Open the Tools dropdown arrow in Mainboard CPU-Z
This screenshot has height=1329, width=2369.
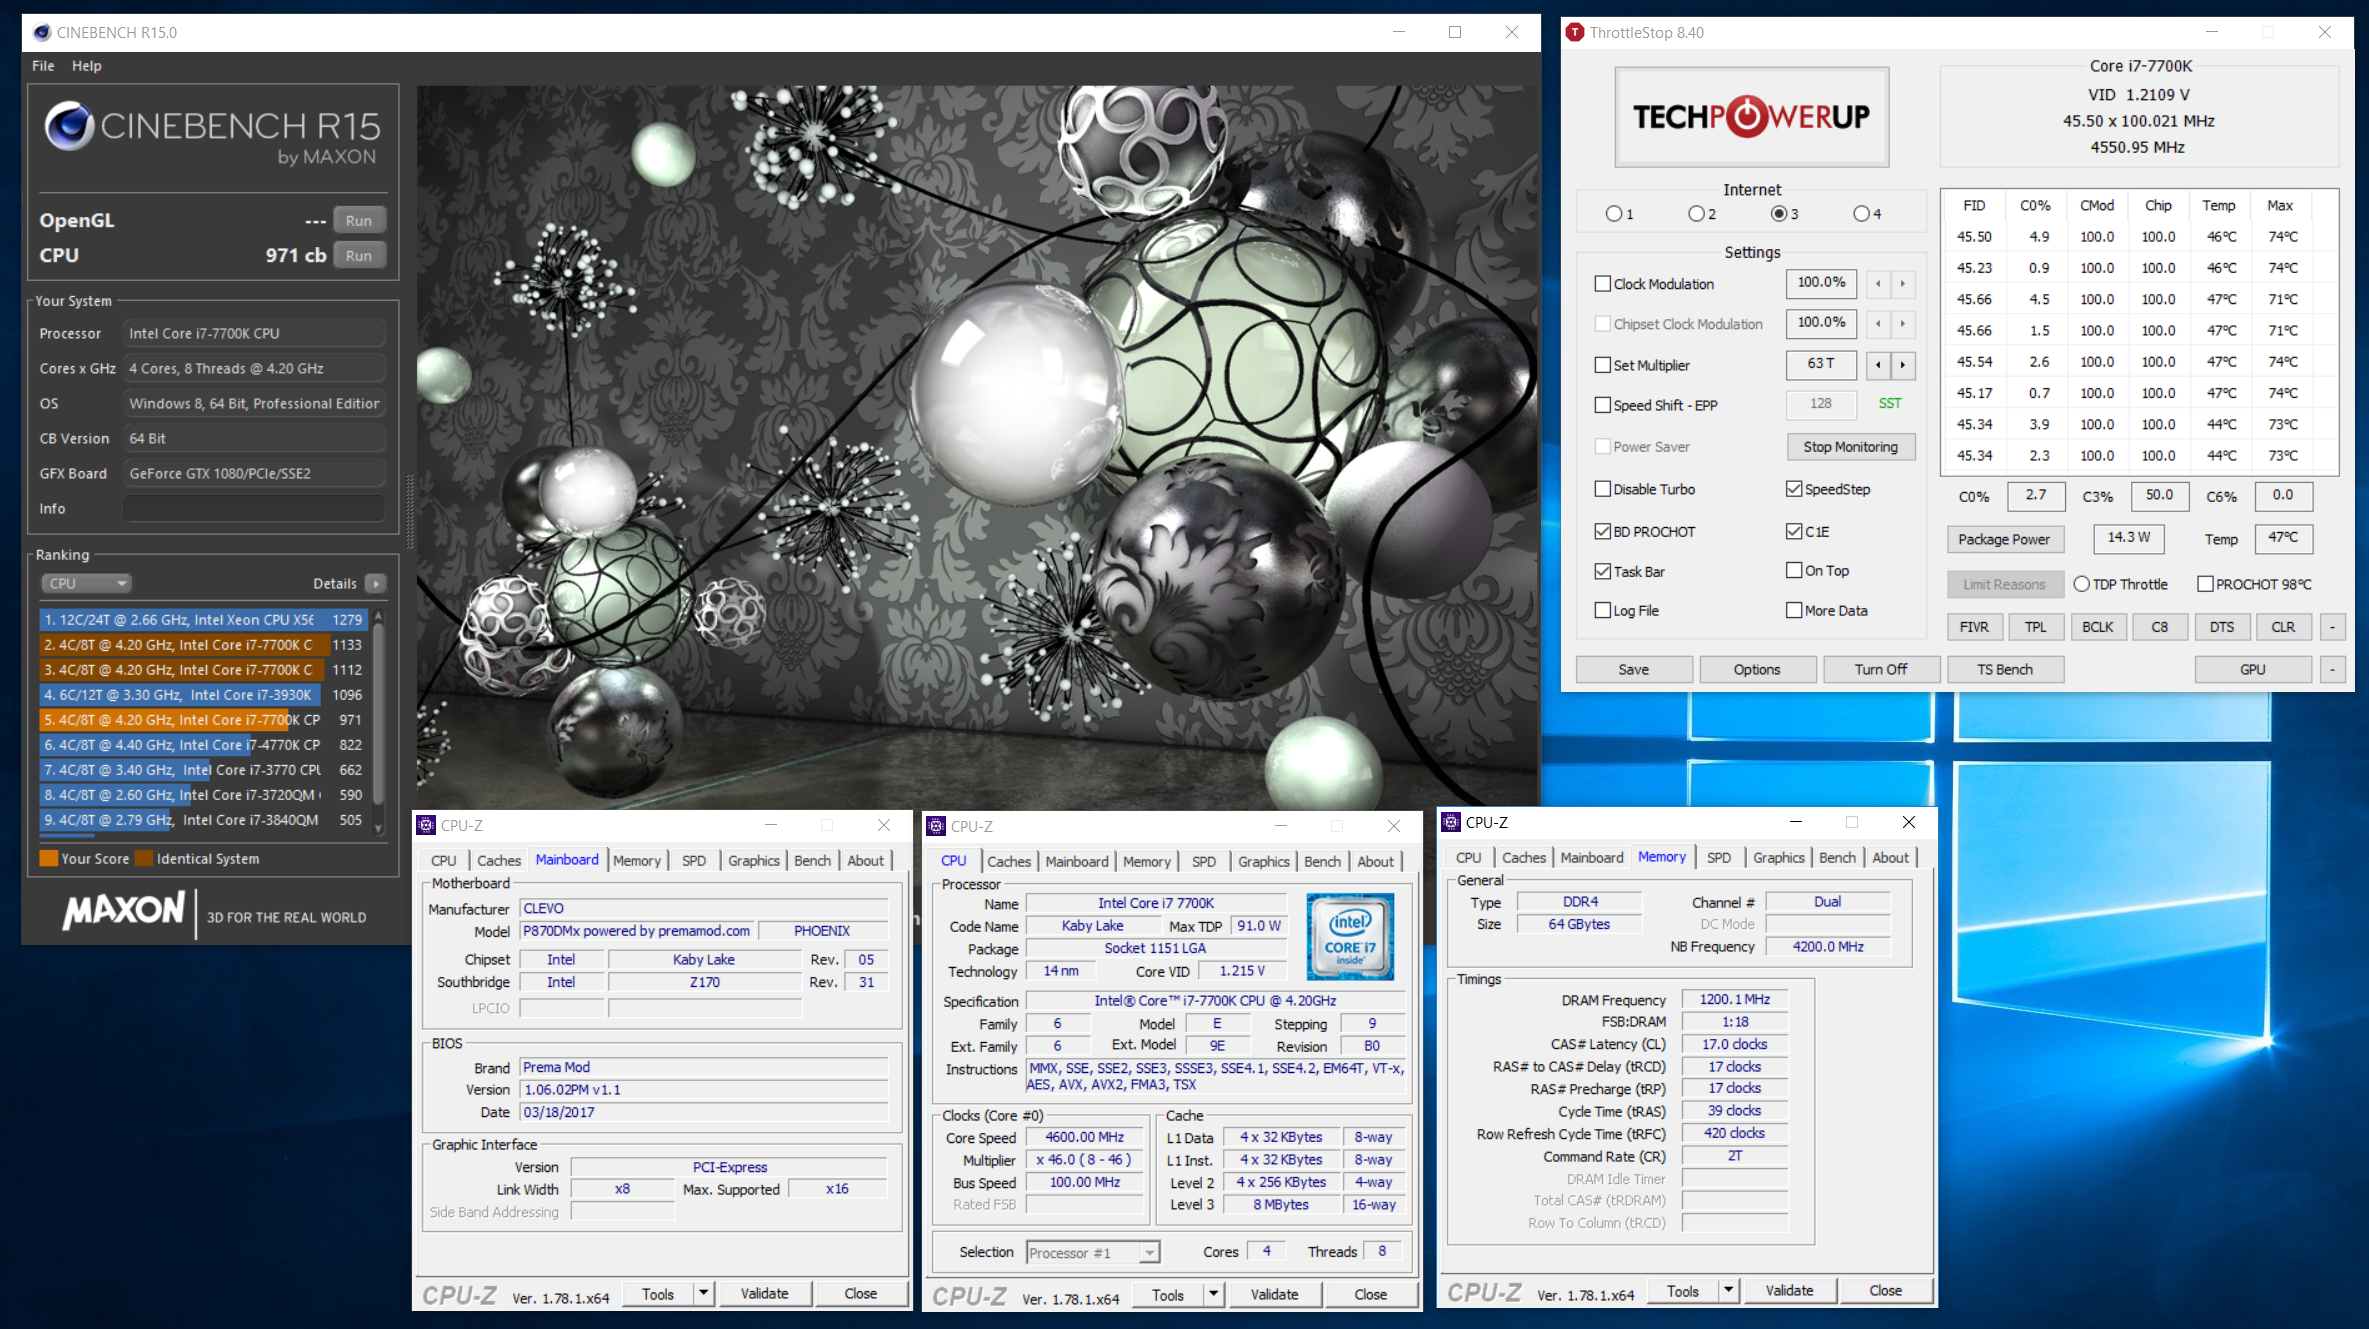[703, 1293]
